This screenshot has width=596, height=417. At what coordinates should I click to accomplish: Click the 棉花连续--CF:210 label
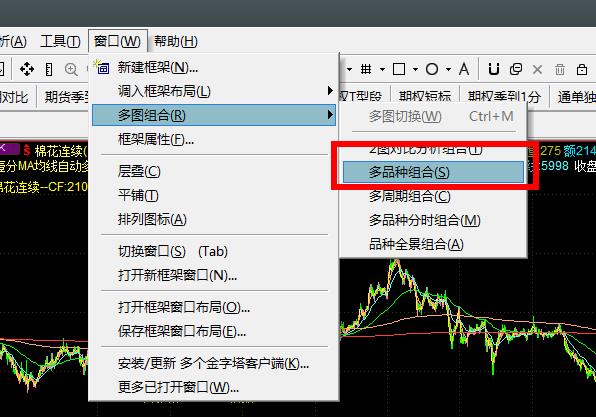[43, 187]
